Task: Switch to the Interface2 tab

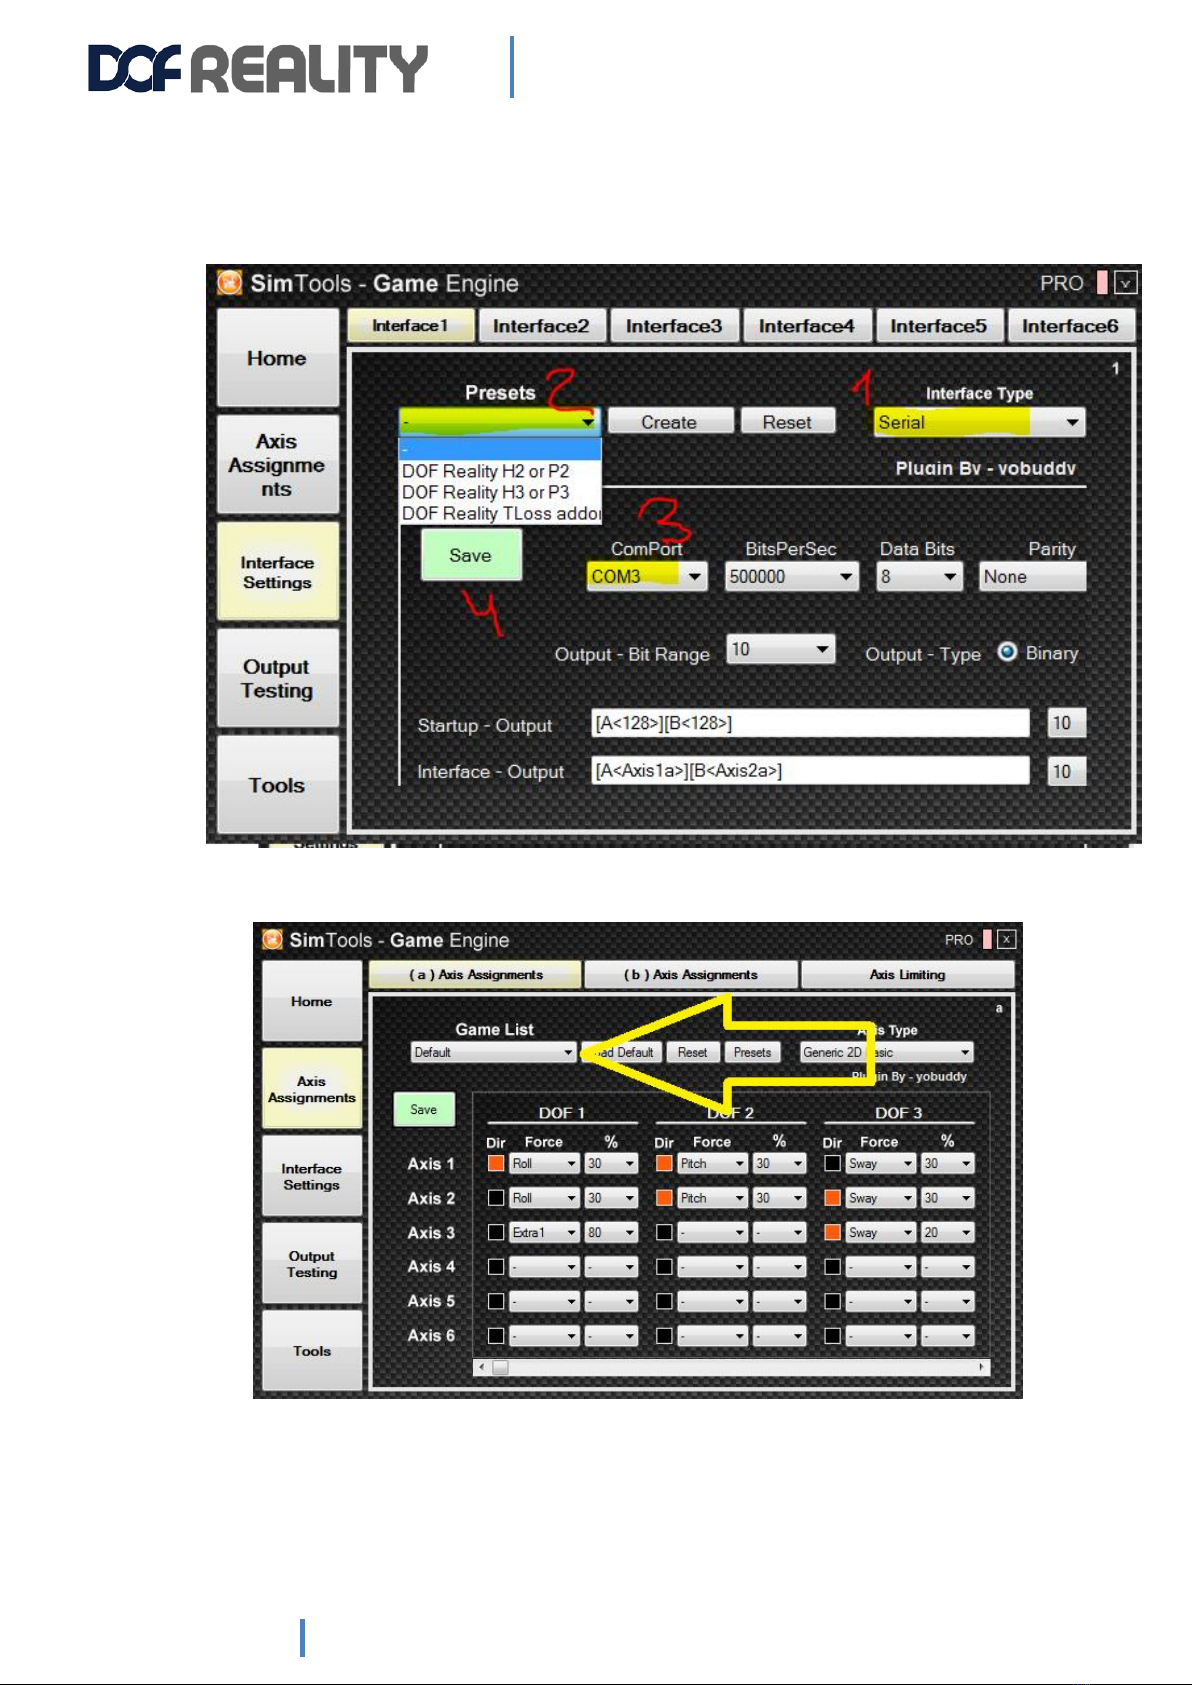Action: point(541,326)
